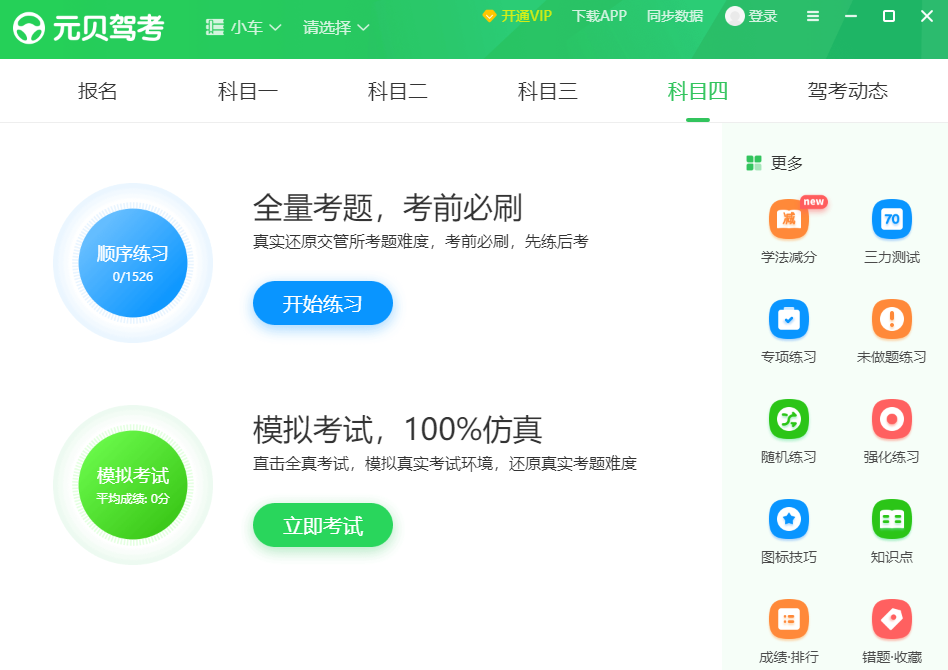Viewport: 948px width, 670px height.
Task: Switch to the 科目三 tab
Action: pos(548,91)
